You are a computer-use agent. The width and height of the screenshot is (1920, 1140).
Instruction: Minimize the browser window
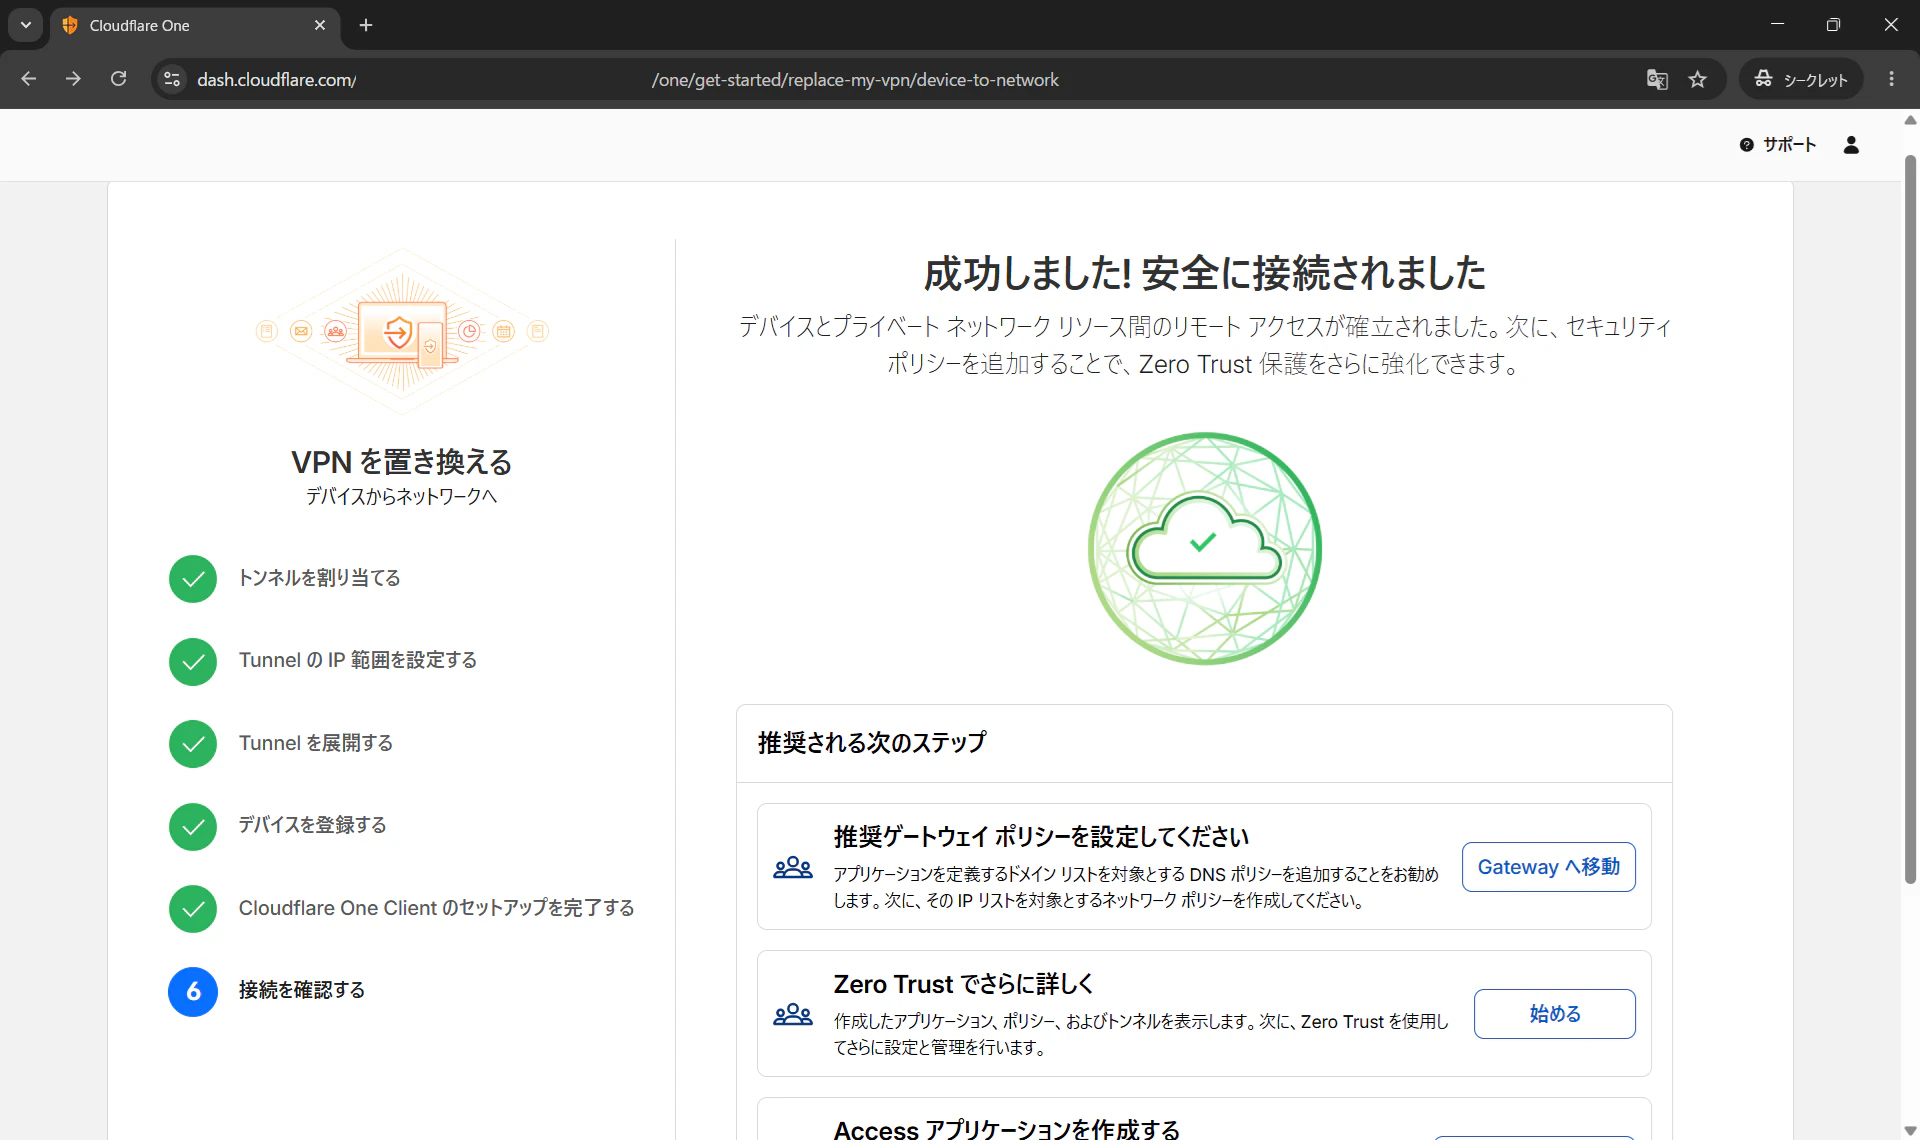(1777, 24)
